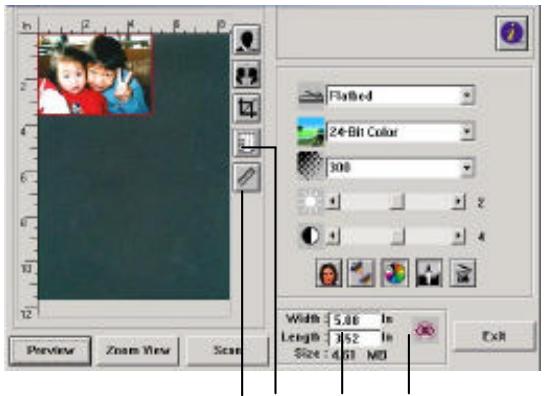Click the contrast slider thumb
This screenshot has width=545, height=396.
click(x=397, y=237)
